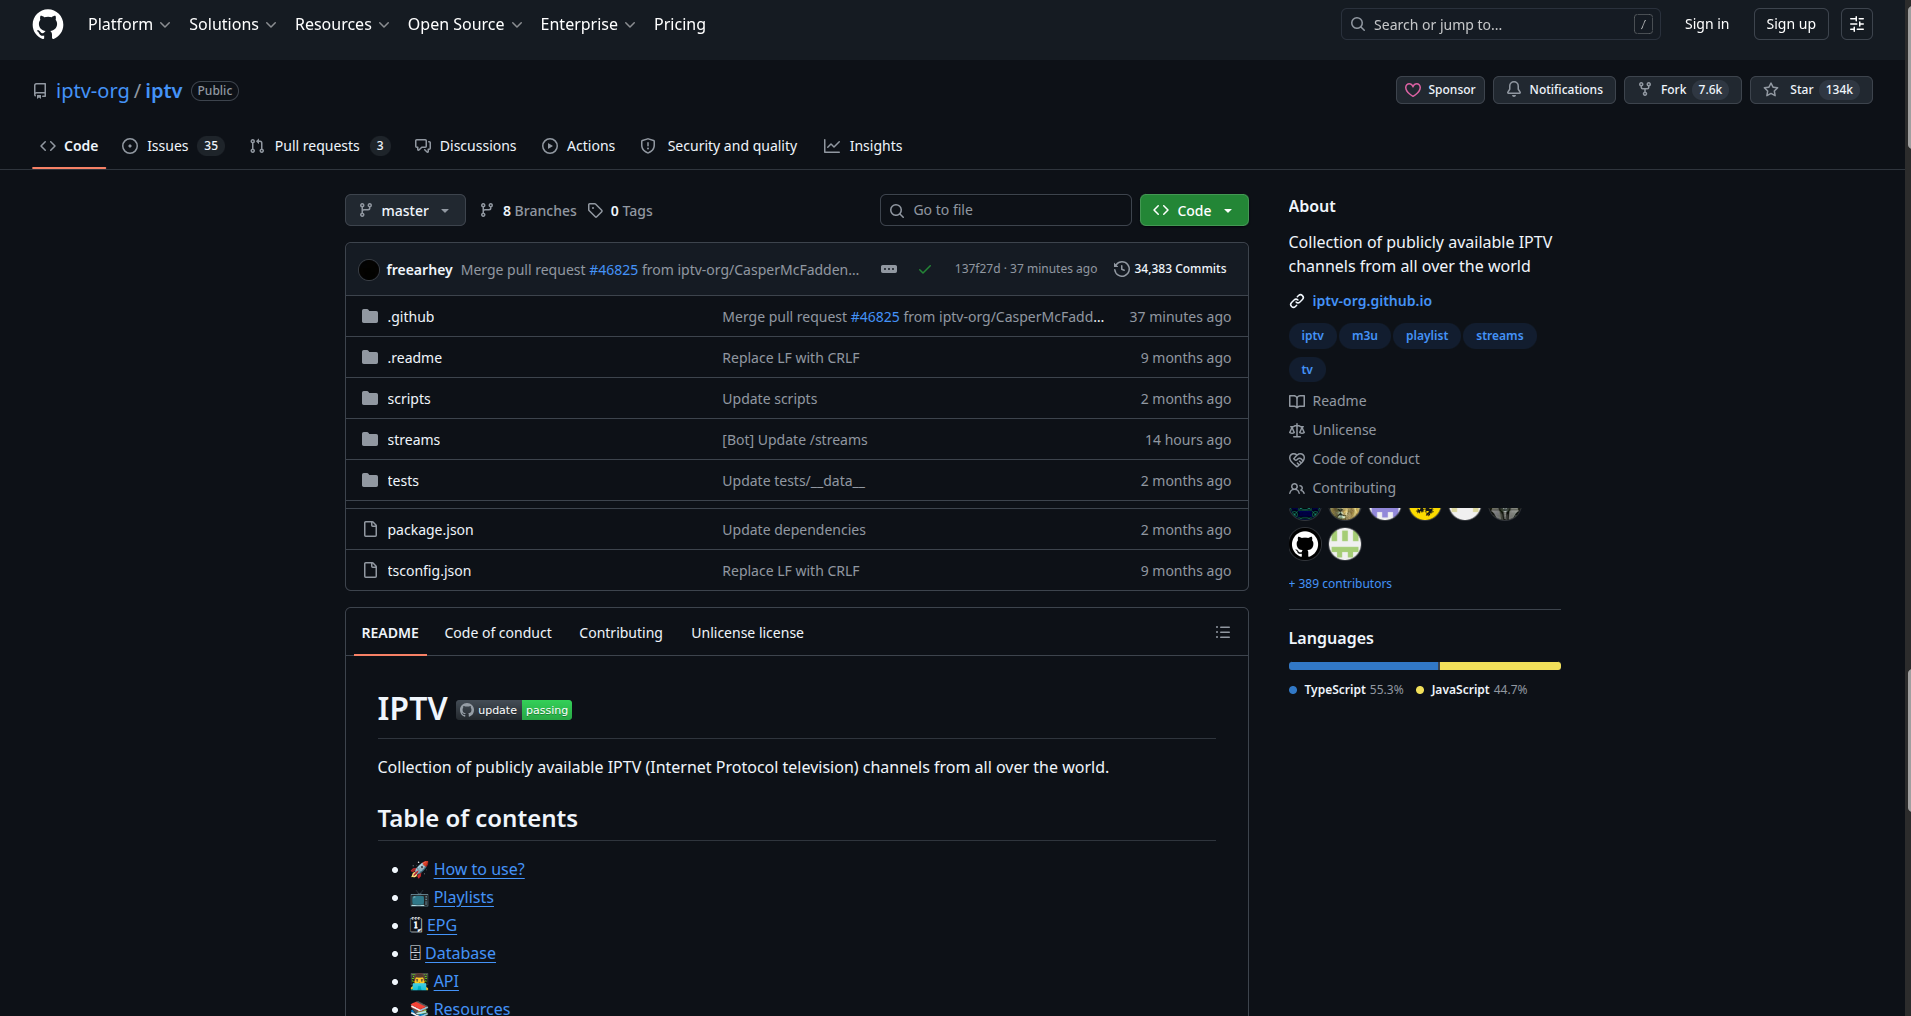This screenshot has height=1016, width=1911.
Task: Click the iptv-org owner link
Action: [x=92, y=91]
